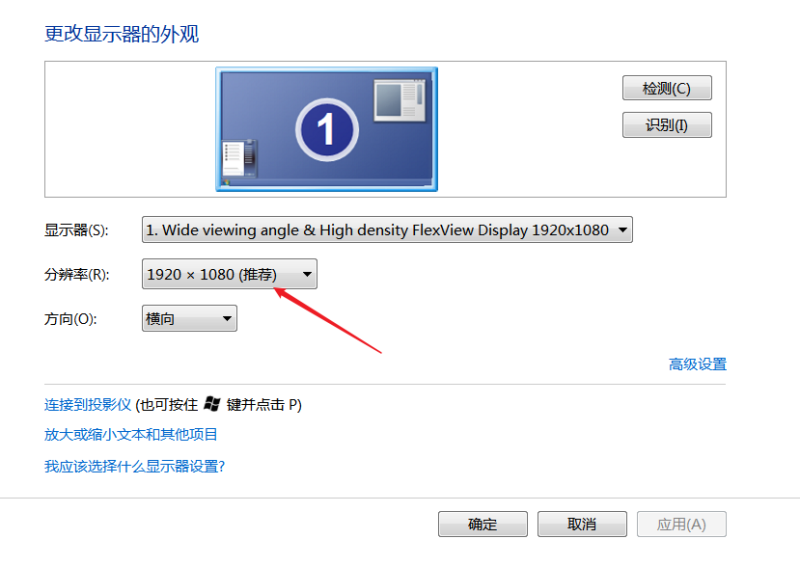Click the Windows logo key icon
The height and width of the screenshot is (566, 800).
pyautogui.click(x=212, y=404)
